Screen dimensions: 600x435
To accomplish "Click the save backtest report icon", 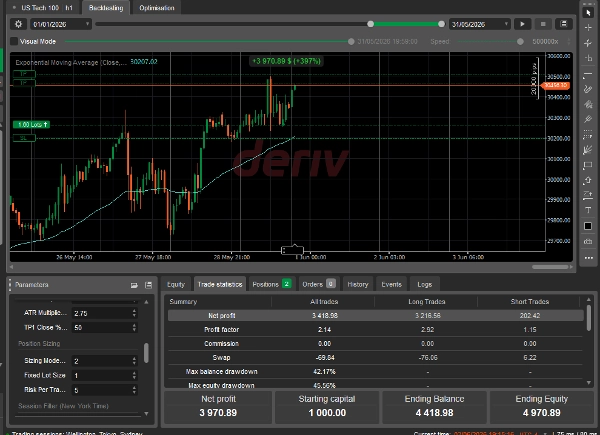I will pyautogui.click(x=563, y=24).
